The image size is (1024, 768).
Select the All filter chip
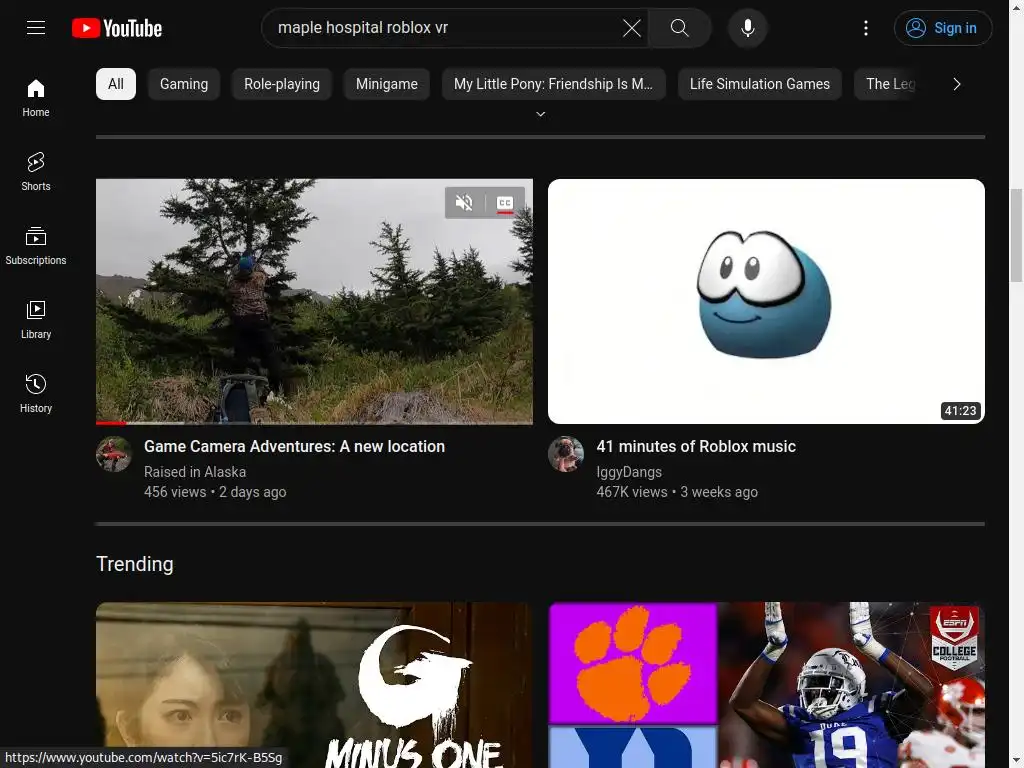(116, 84)
